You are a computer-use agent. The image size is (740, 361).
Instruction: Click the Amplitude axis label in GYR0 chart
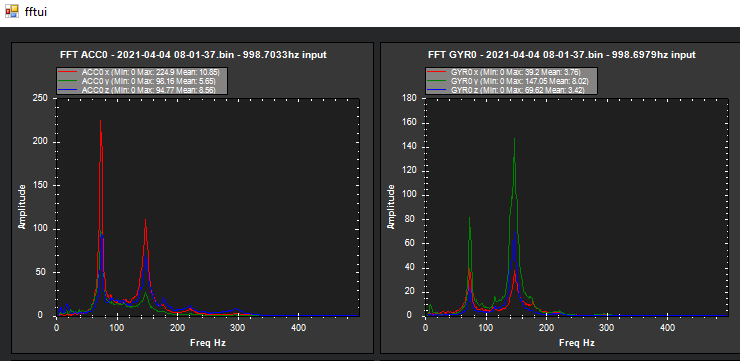(x=391, y=207)
